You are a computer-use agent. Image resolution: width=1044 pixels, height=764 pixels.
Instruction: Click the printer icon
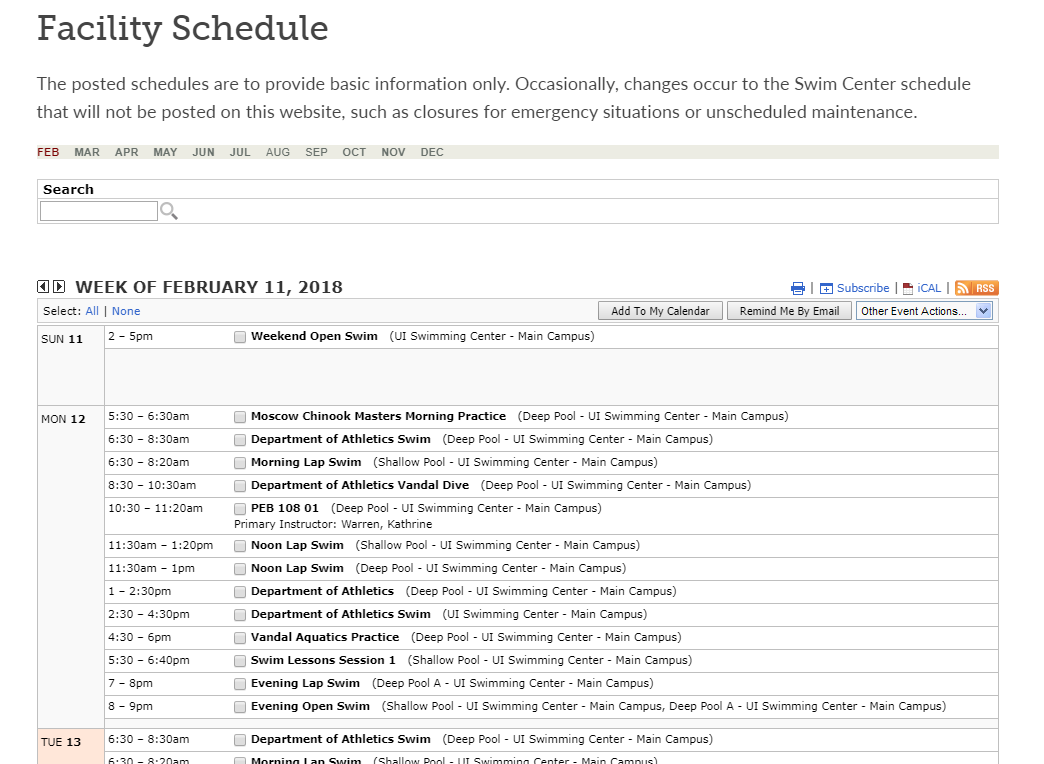(x=798, y=288)
